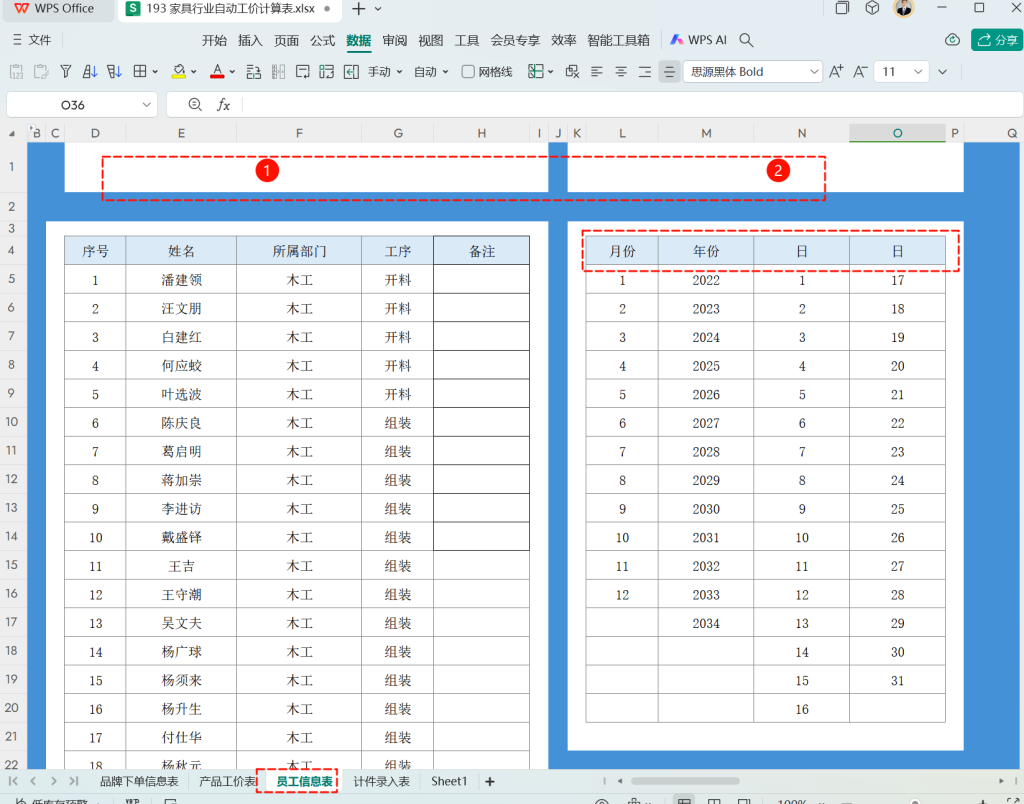Align text center

click(621, 72)
